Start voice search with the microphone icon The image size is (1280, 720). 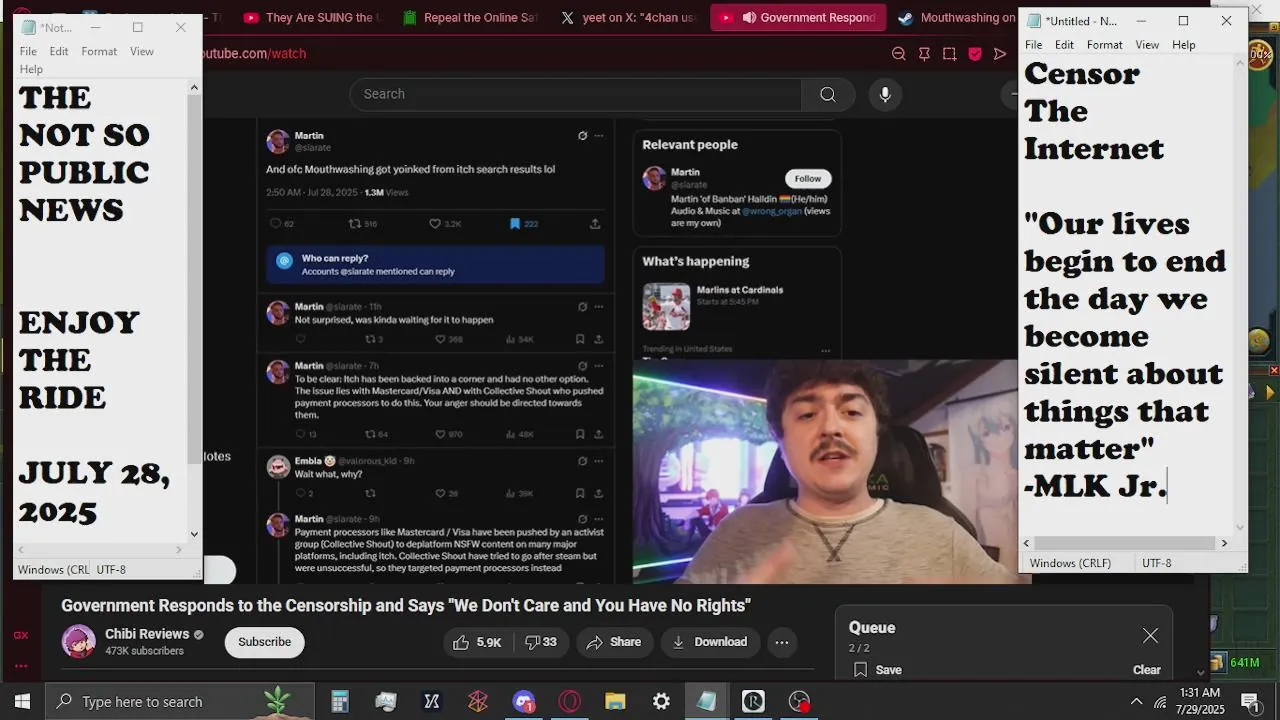[x=884, y=94]
